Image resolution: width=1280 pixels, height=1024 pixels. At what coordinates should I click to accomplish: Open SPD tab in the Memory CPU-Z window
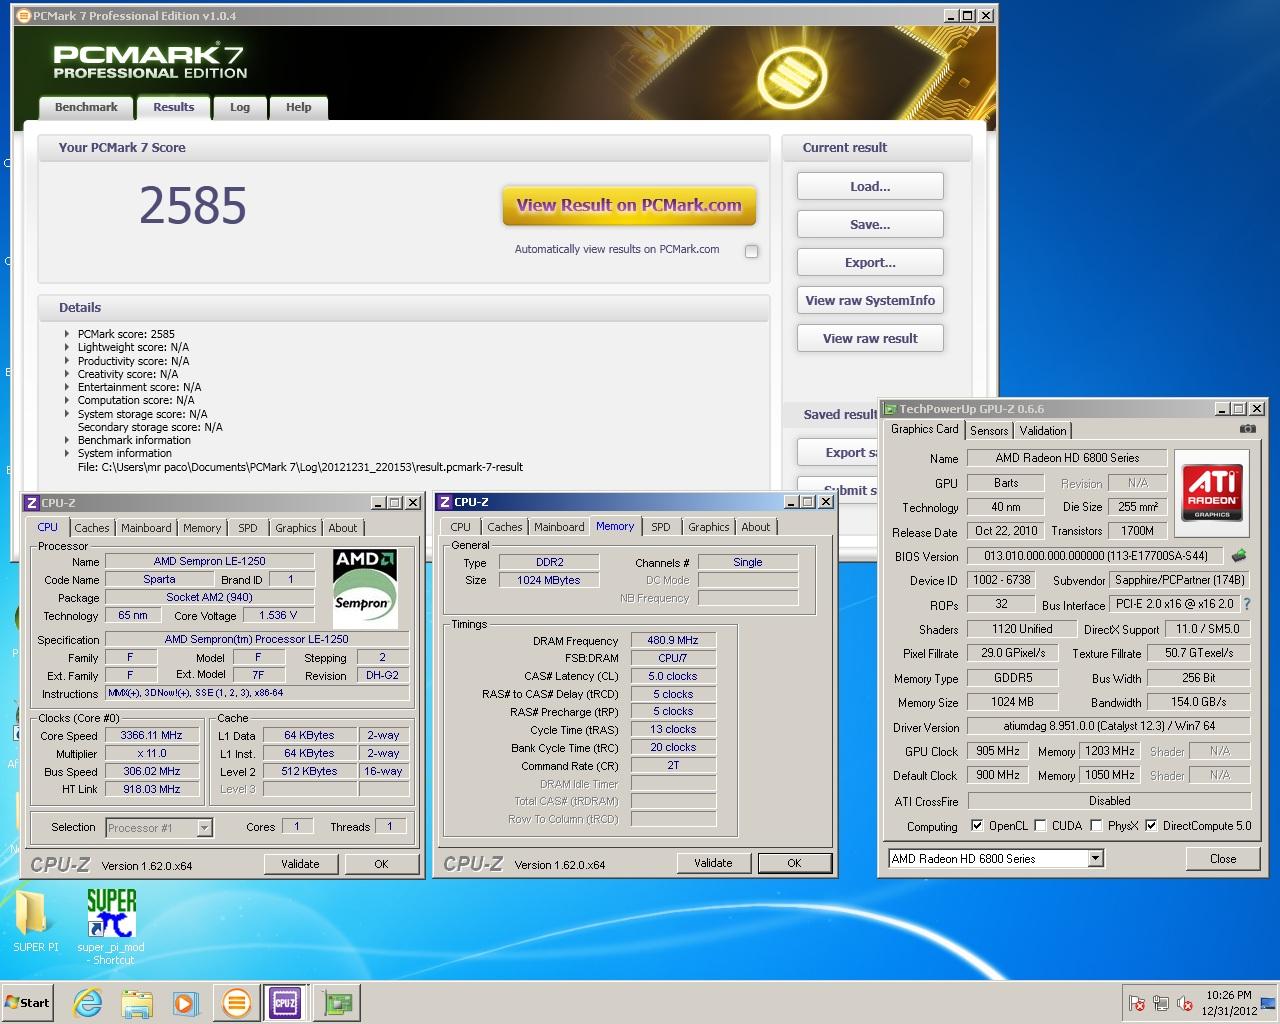coord(661,527)
